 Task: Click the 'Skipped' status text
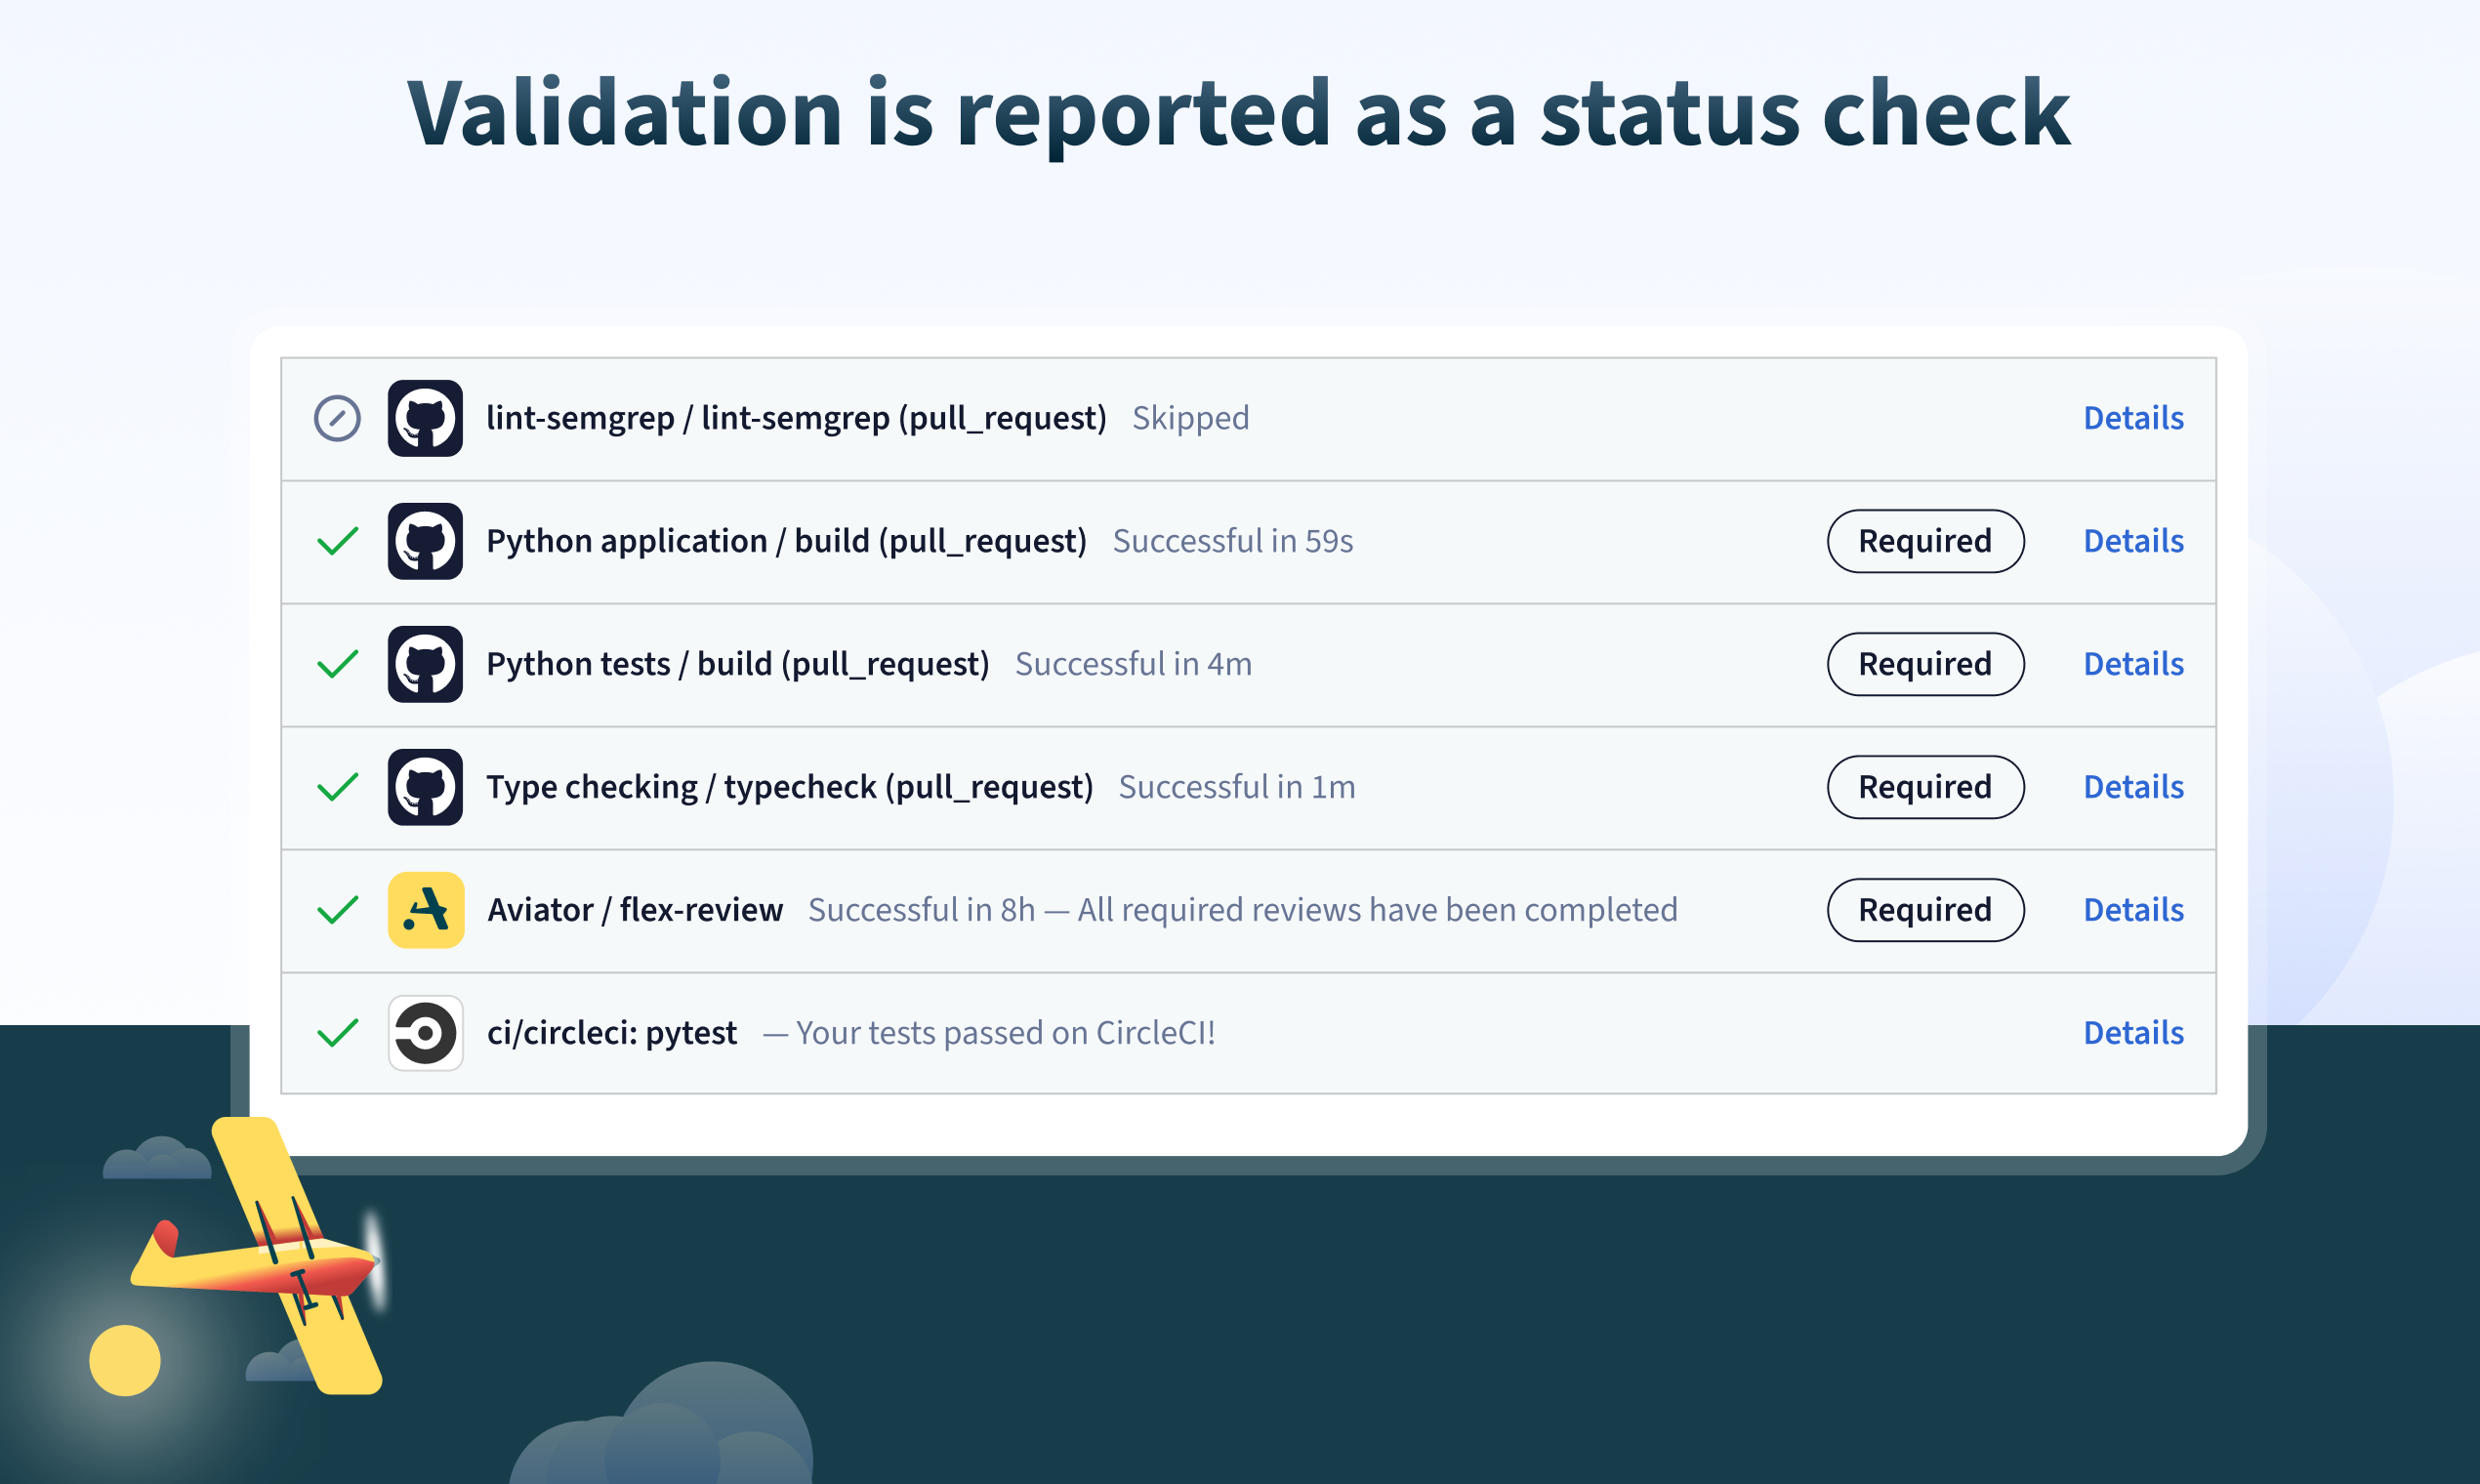(x=1190, y=419)
